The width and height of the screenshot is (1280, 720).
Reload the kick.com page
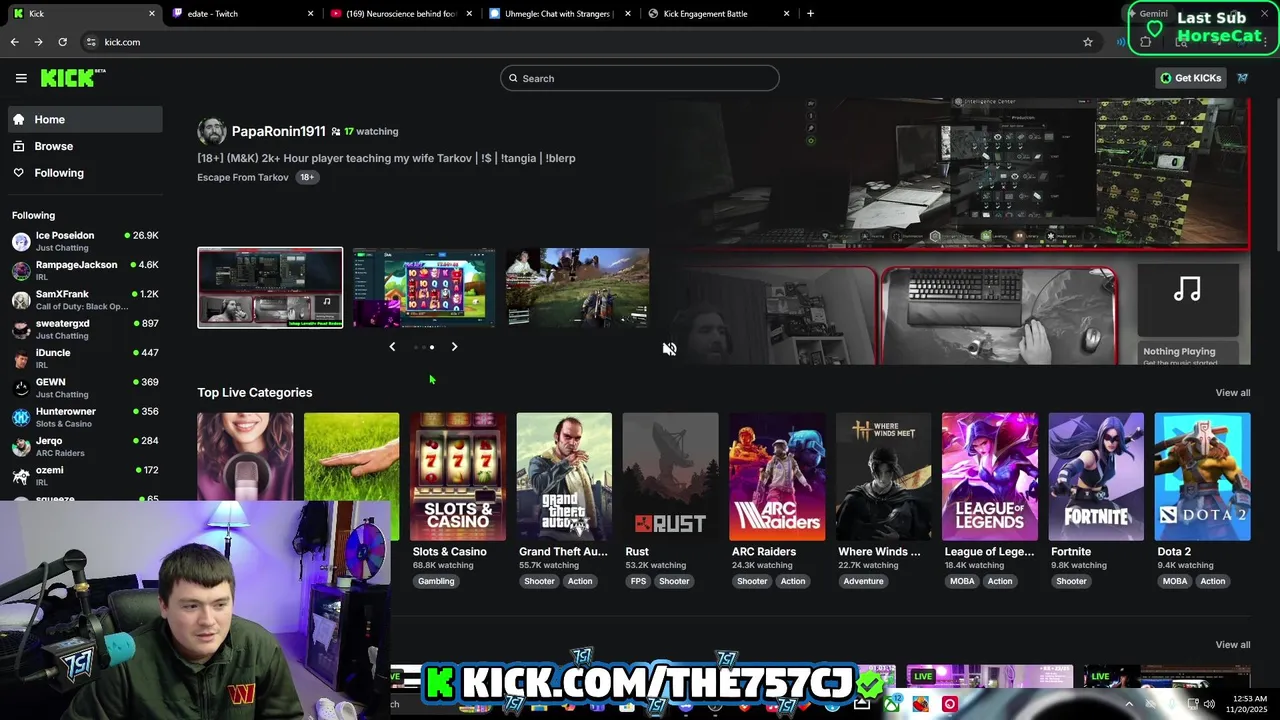click(x=62, y=42)
